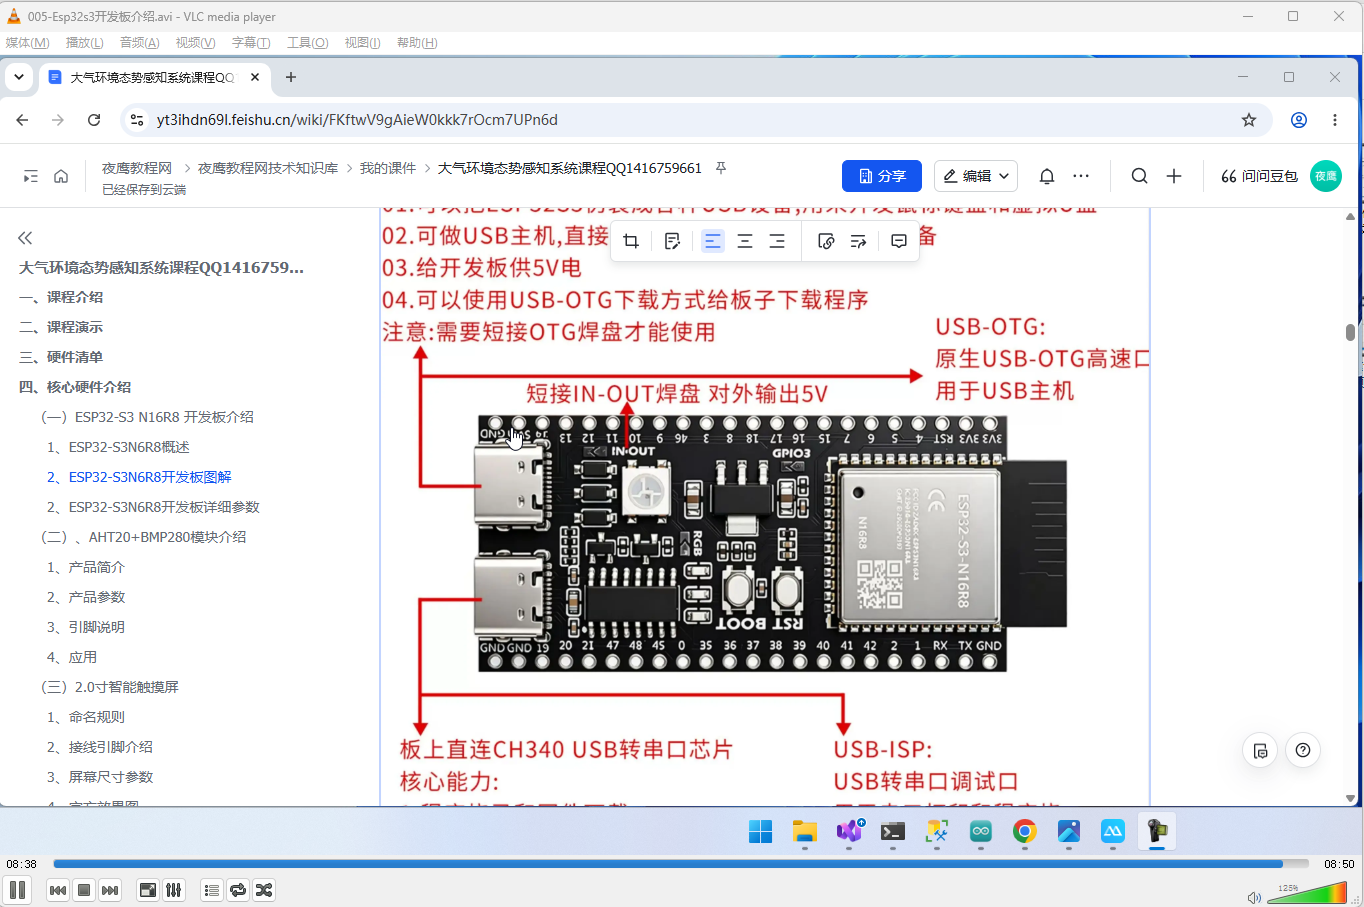1364x907 pixels.
Task: Adjust the VLC volume slider
Action: pos(1307,892)
